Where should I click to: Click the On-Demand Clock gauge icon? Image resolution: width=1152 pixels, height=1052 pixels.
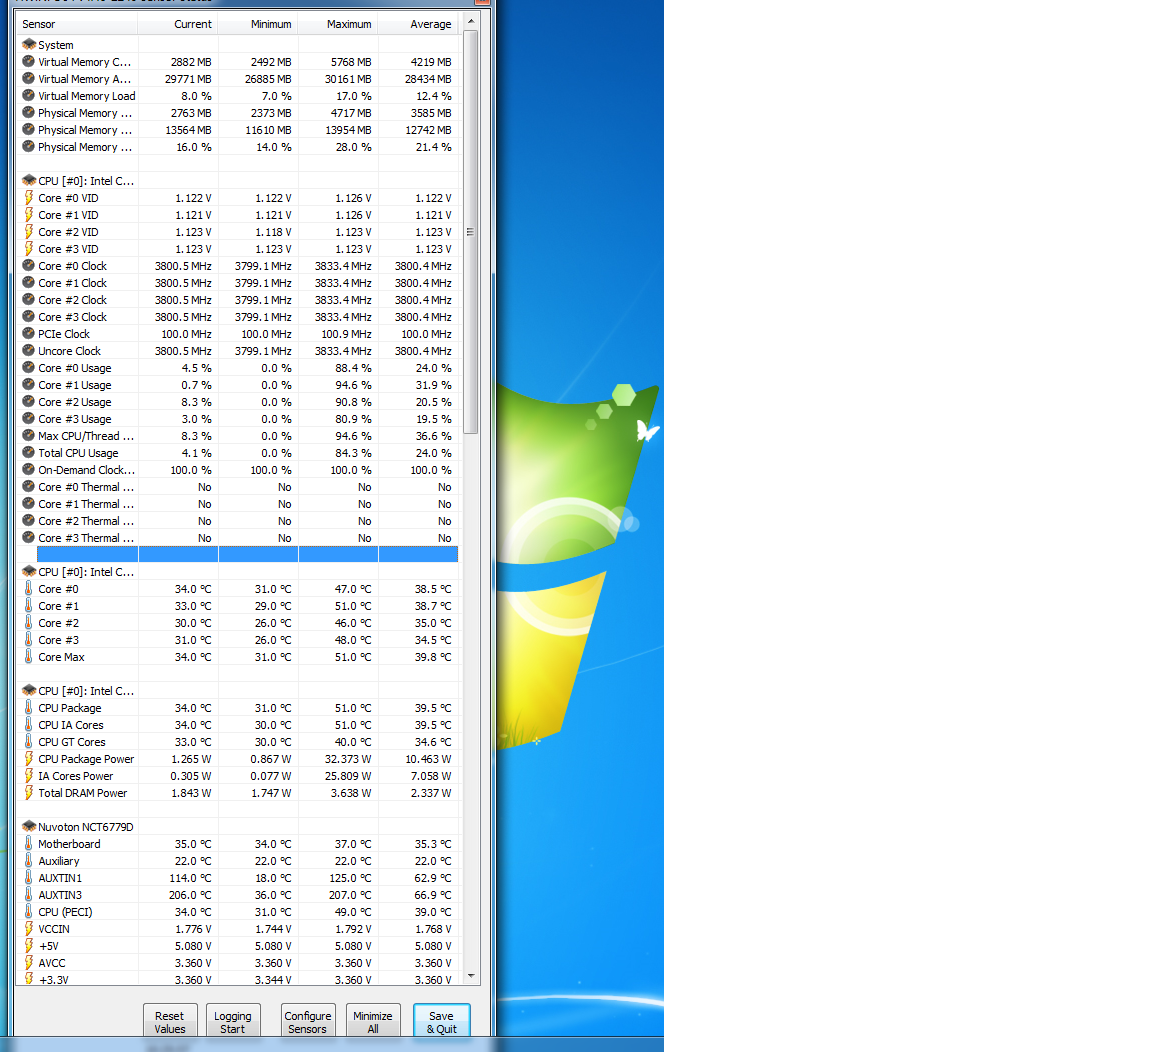click(x=29, y=469)
